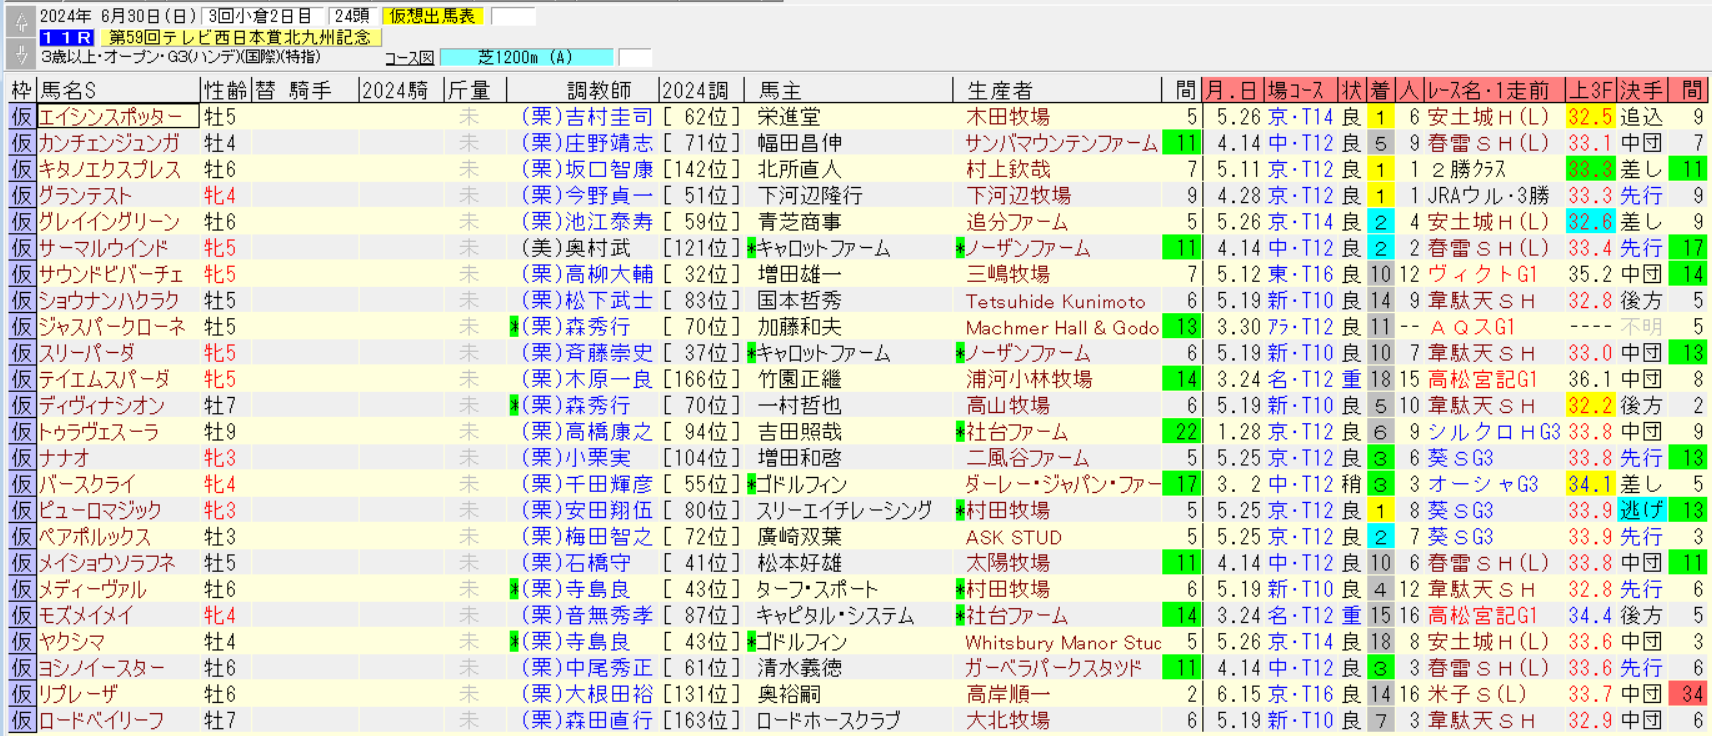Click the empty box beside 仮想出馬表
This screenshot has height=736, width=1712.
513,16
